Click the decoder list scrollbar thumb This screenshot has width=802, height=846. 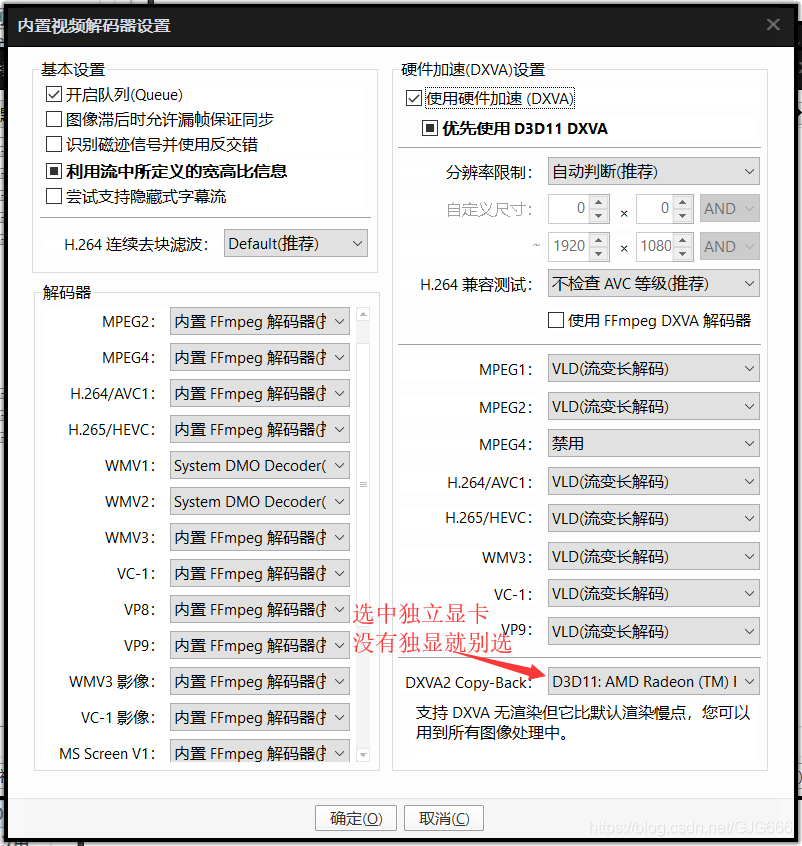(x=363, y=484)
